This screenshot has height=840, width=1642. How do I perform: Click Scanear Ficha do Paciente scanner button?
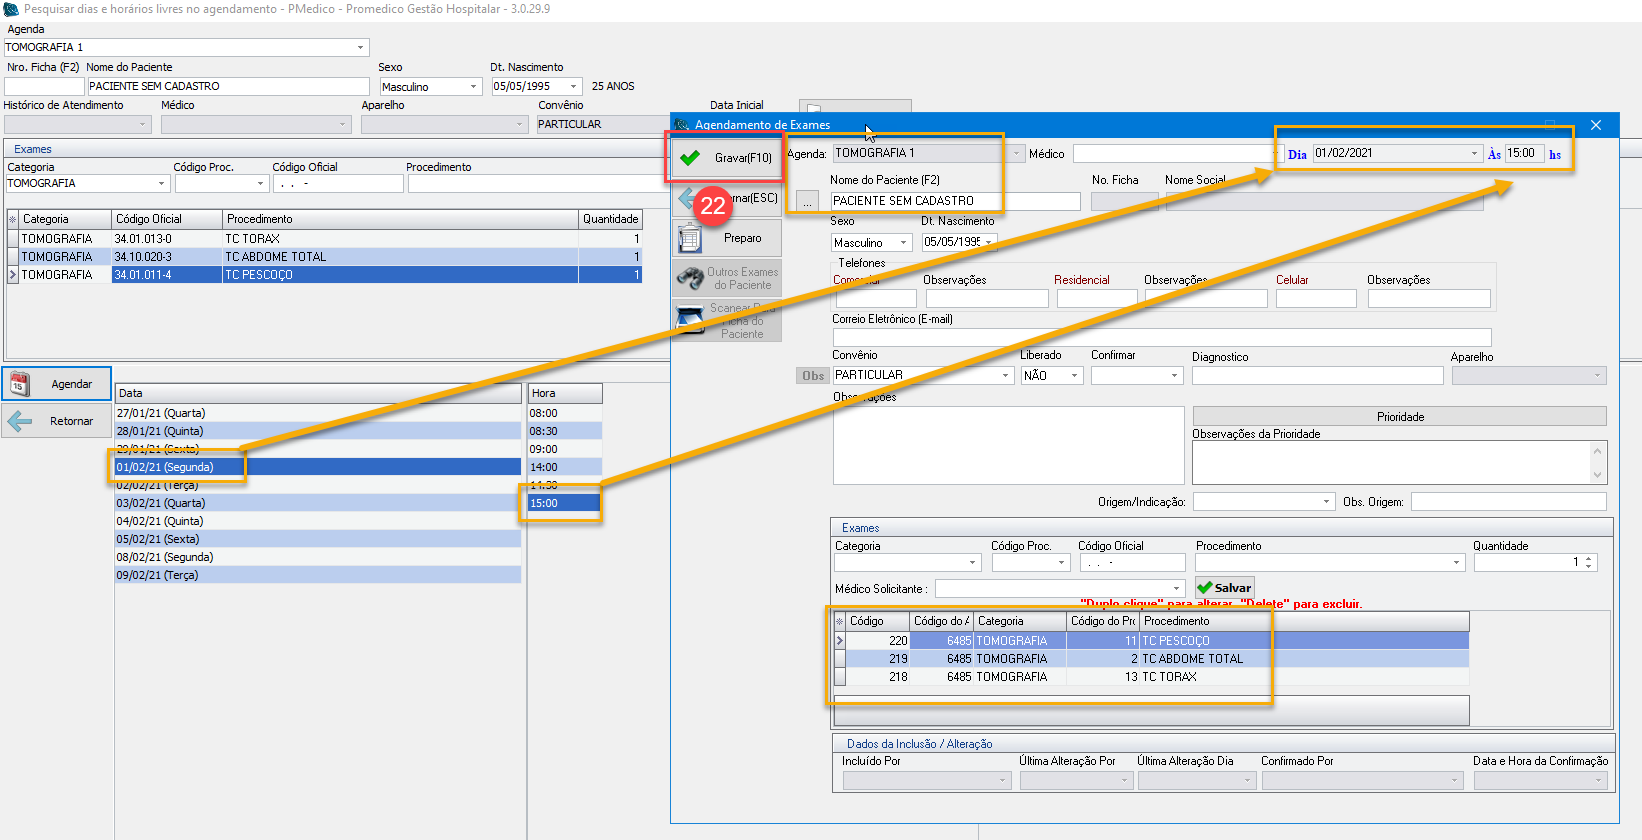[x=726, y=321]
